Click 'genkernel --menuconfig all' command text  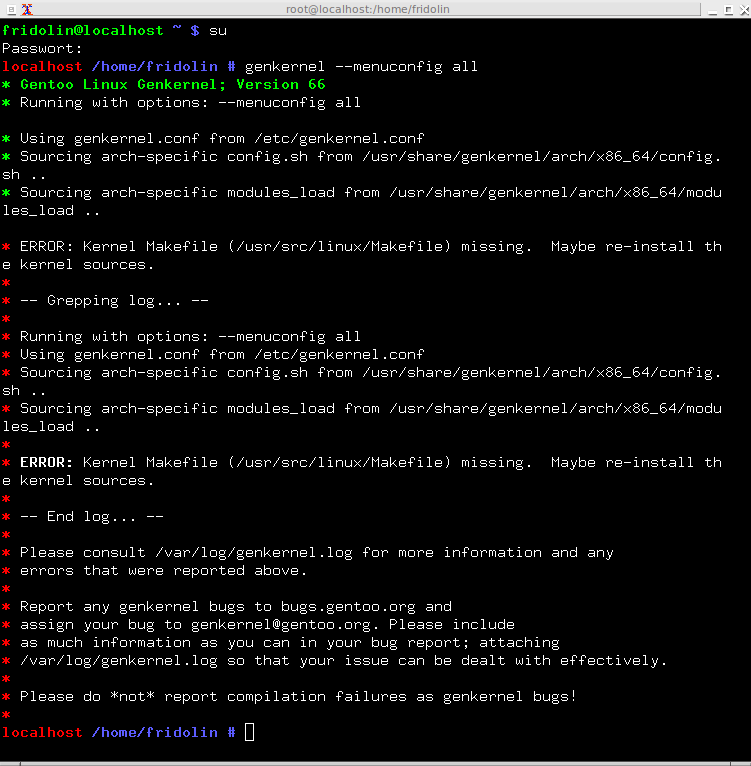coord(361,66)
